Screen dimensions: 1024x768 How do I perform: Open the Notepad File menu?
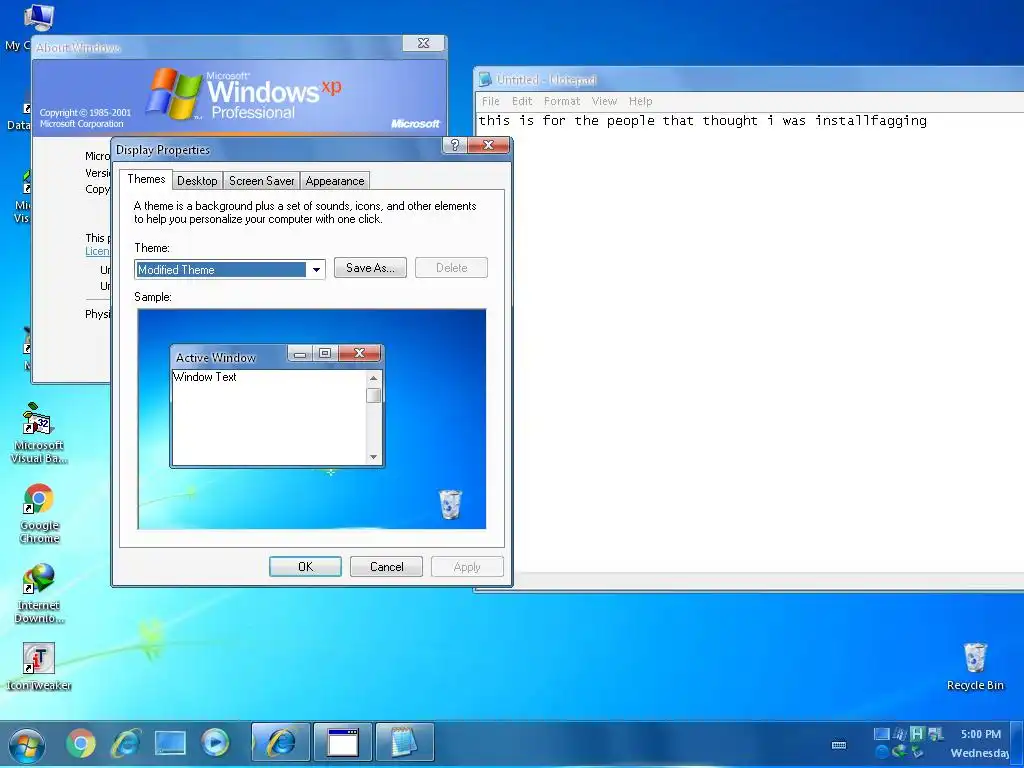click(x=490, y=101)
